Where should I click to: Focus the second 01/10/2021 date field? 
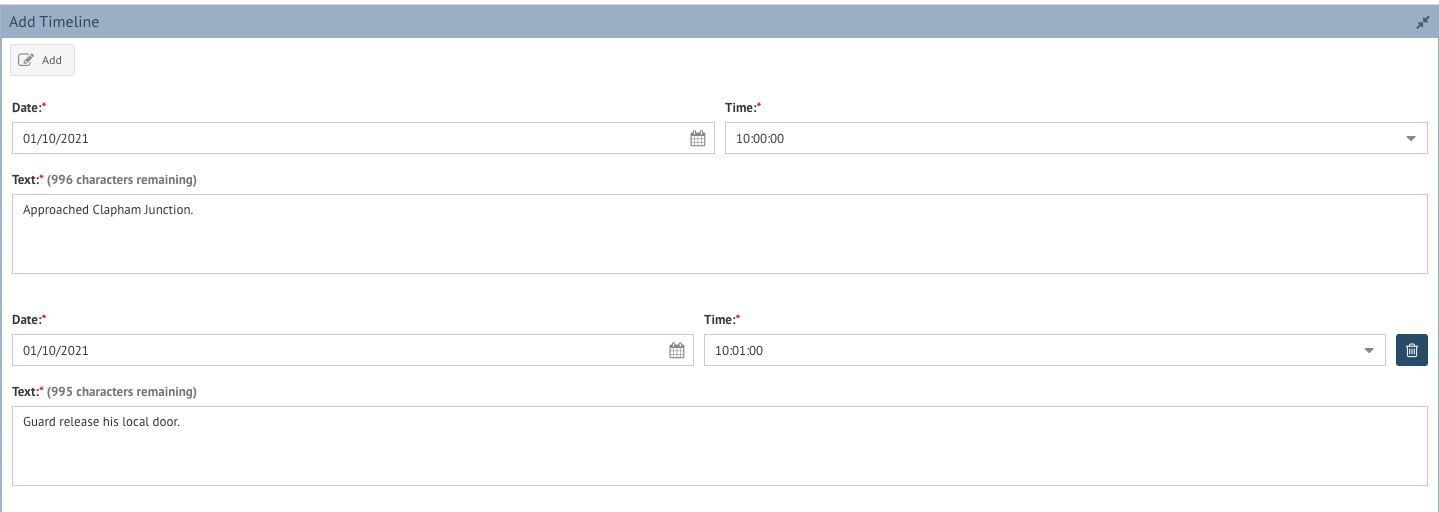coord(353,351)
